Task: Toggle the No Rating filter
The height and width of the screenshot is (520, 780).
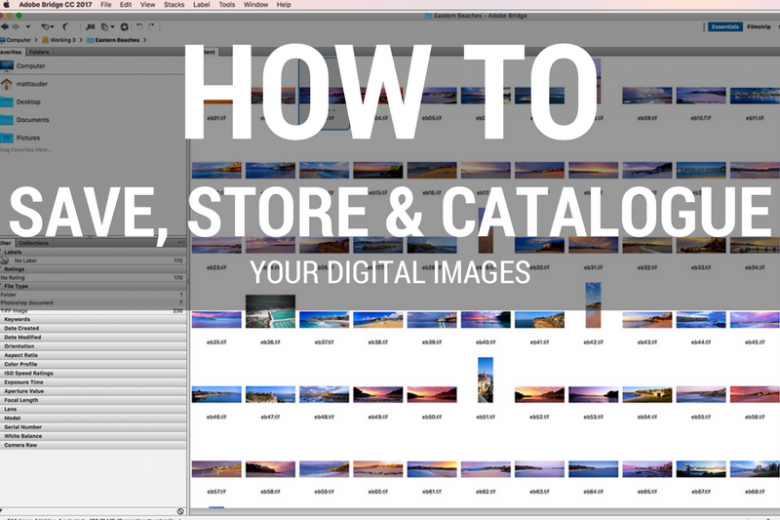Action: pyautogui.click(x=93, y=278)
